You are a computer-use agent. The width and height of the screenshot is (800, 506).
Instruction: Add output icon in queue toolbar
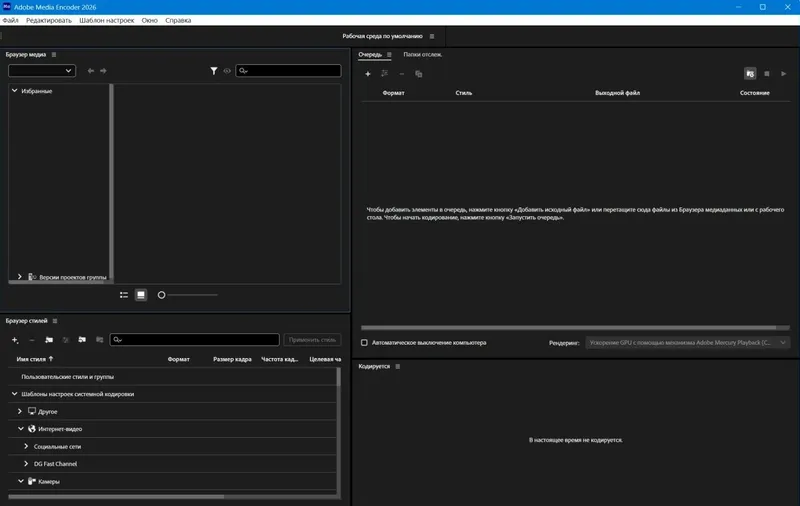click(x=384, y=74)
